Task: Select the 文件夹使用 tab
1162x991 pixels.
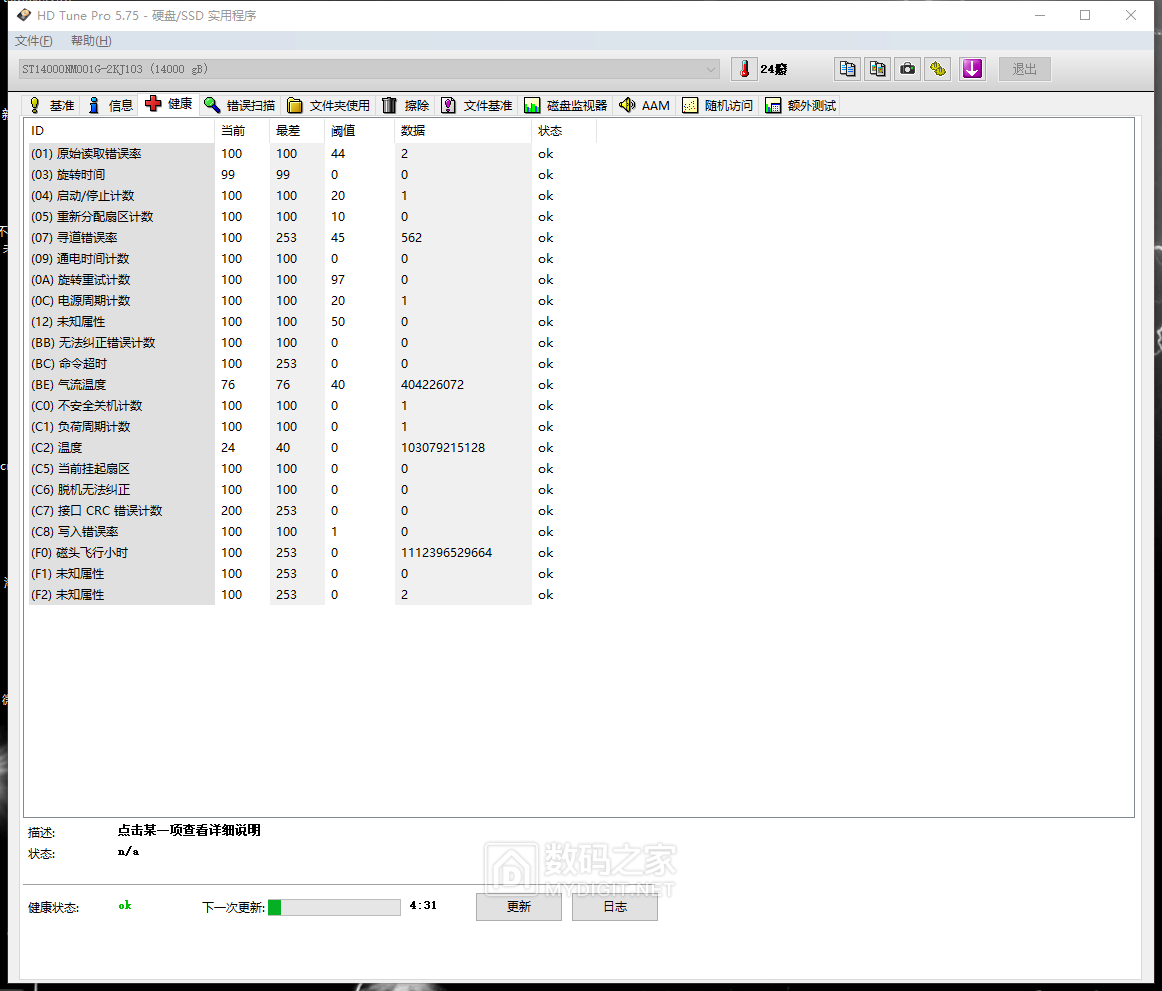Action: click(x=329, y=105)
